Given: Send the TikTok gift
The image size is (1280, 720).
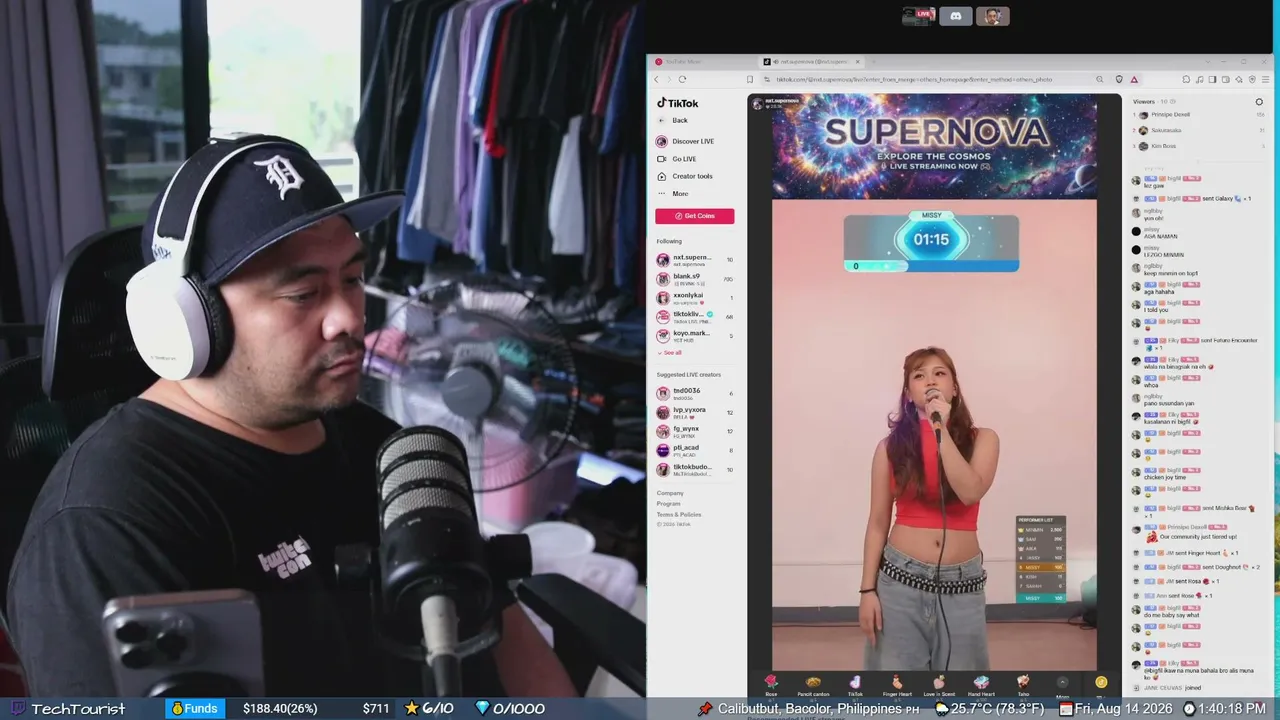Looking at the screenshot, I should (855, 684).
